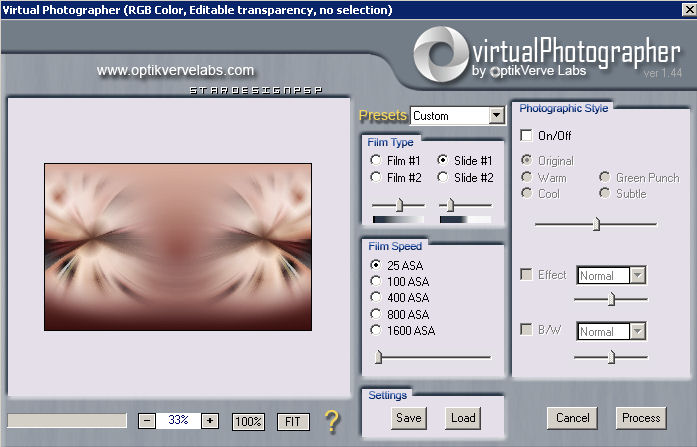Pick 800 ASA film speed
Screen dimensions: 697x447
tap(376, 314)
